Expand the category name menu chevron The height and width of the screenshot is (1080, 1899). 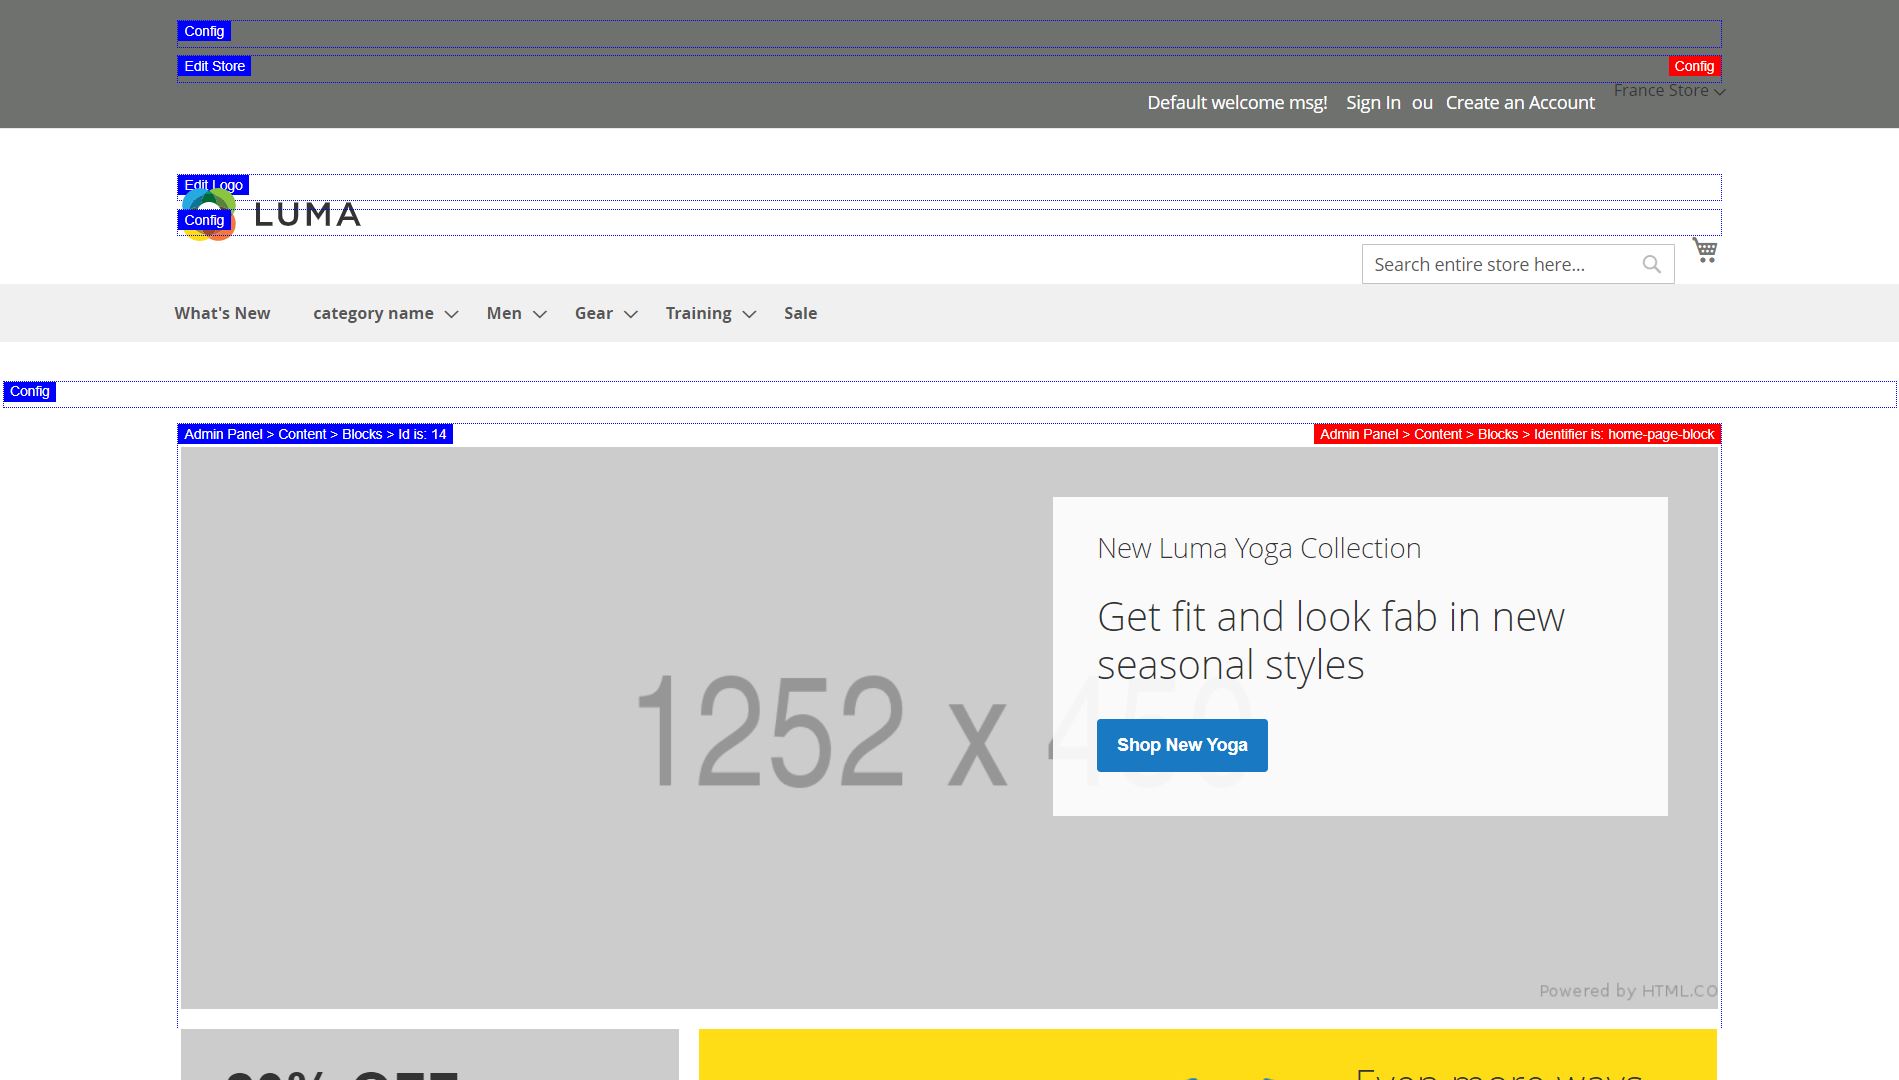click(x=451, y=314)
